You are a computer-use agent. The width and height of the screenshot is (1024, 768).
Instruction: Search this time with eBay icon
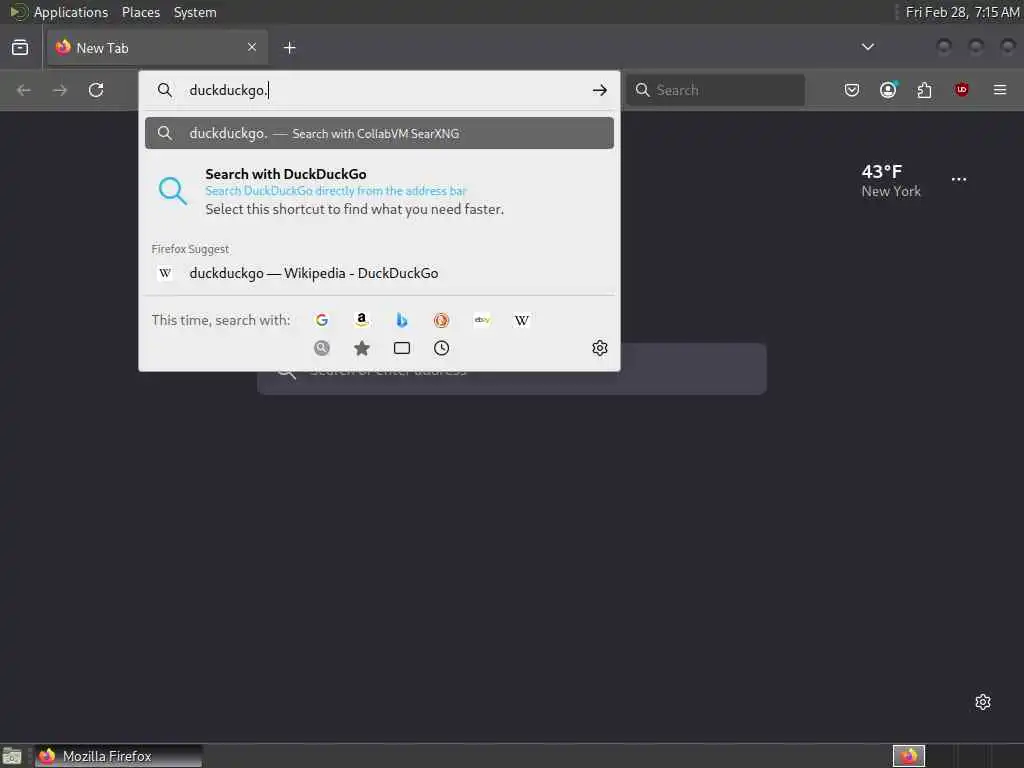482,320
